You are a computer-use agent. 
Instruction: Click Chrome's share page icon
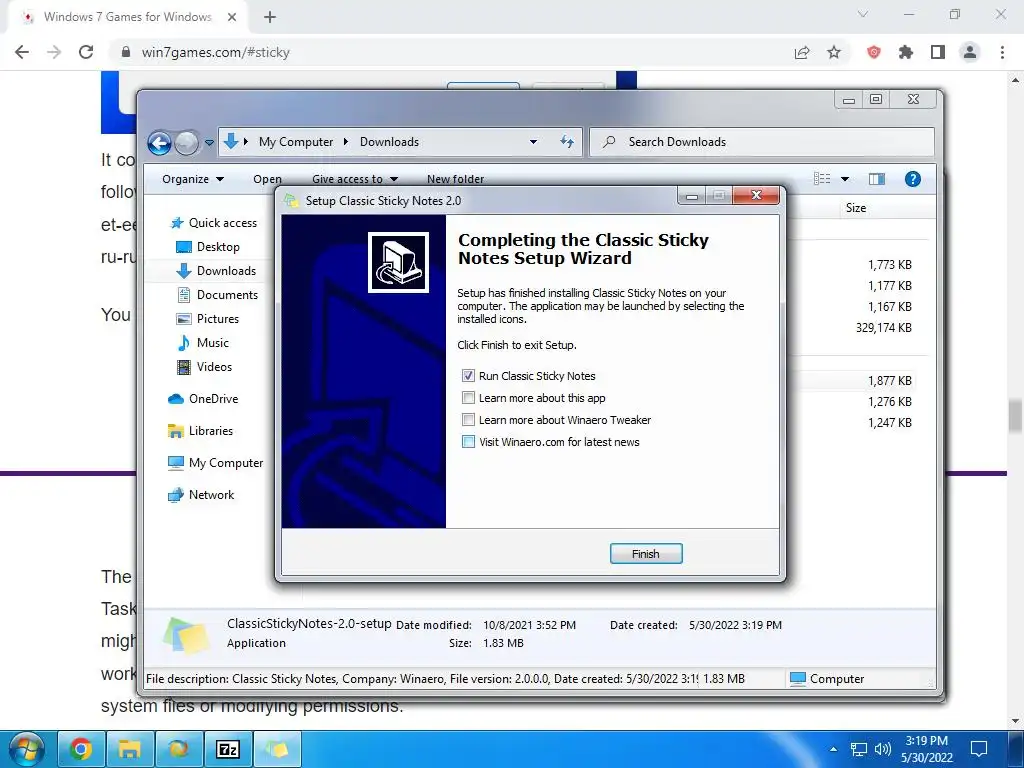coord(802,52)
